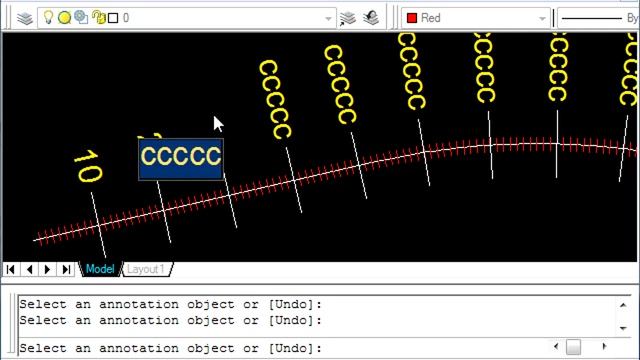Click the white layer color square
Viewport: 640px width, 360px height.
click(x=113, y=18)
